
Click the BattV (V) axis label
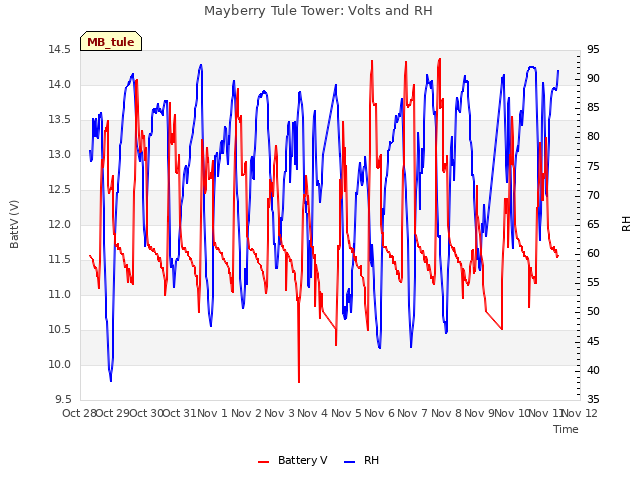pos(14,224)
